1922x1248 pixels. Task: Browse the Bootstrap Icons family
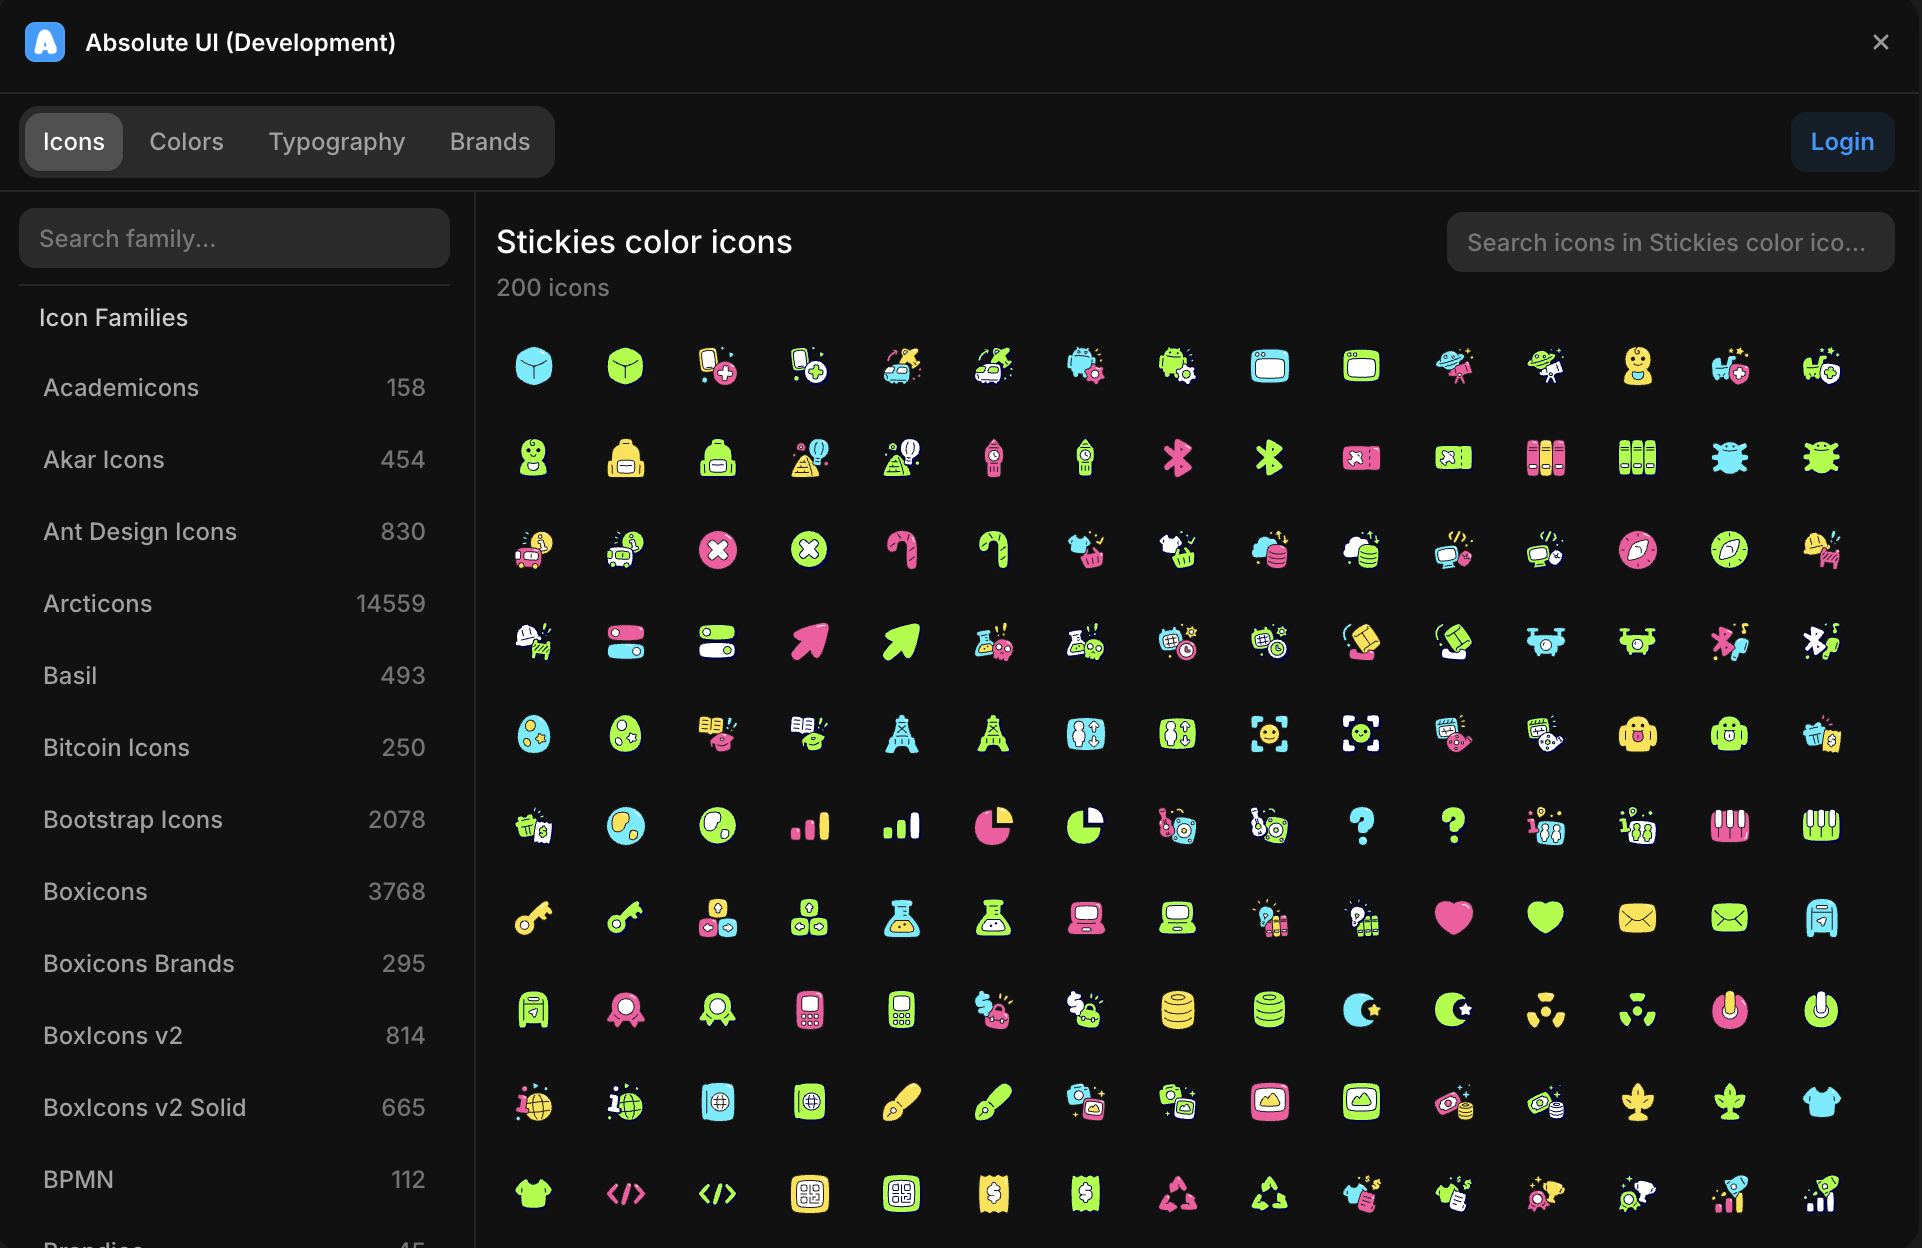tap(133, 819)
